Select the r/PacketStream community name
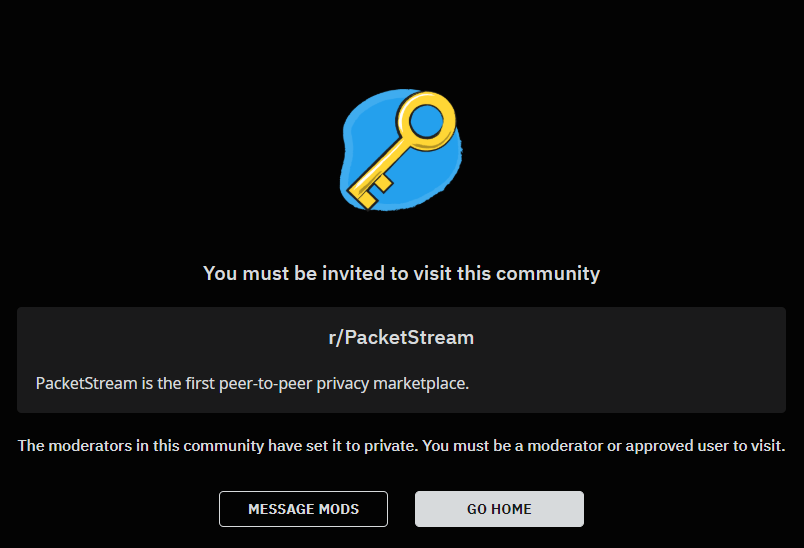The height and width of the screenshot is (548, 804). point(401,337)
